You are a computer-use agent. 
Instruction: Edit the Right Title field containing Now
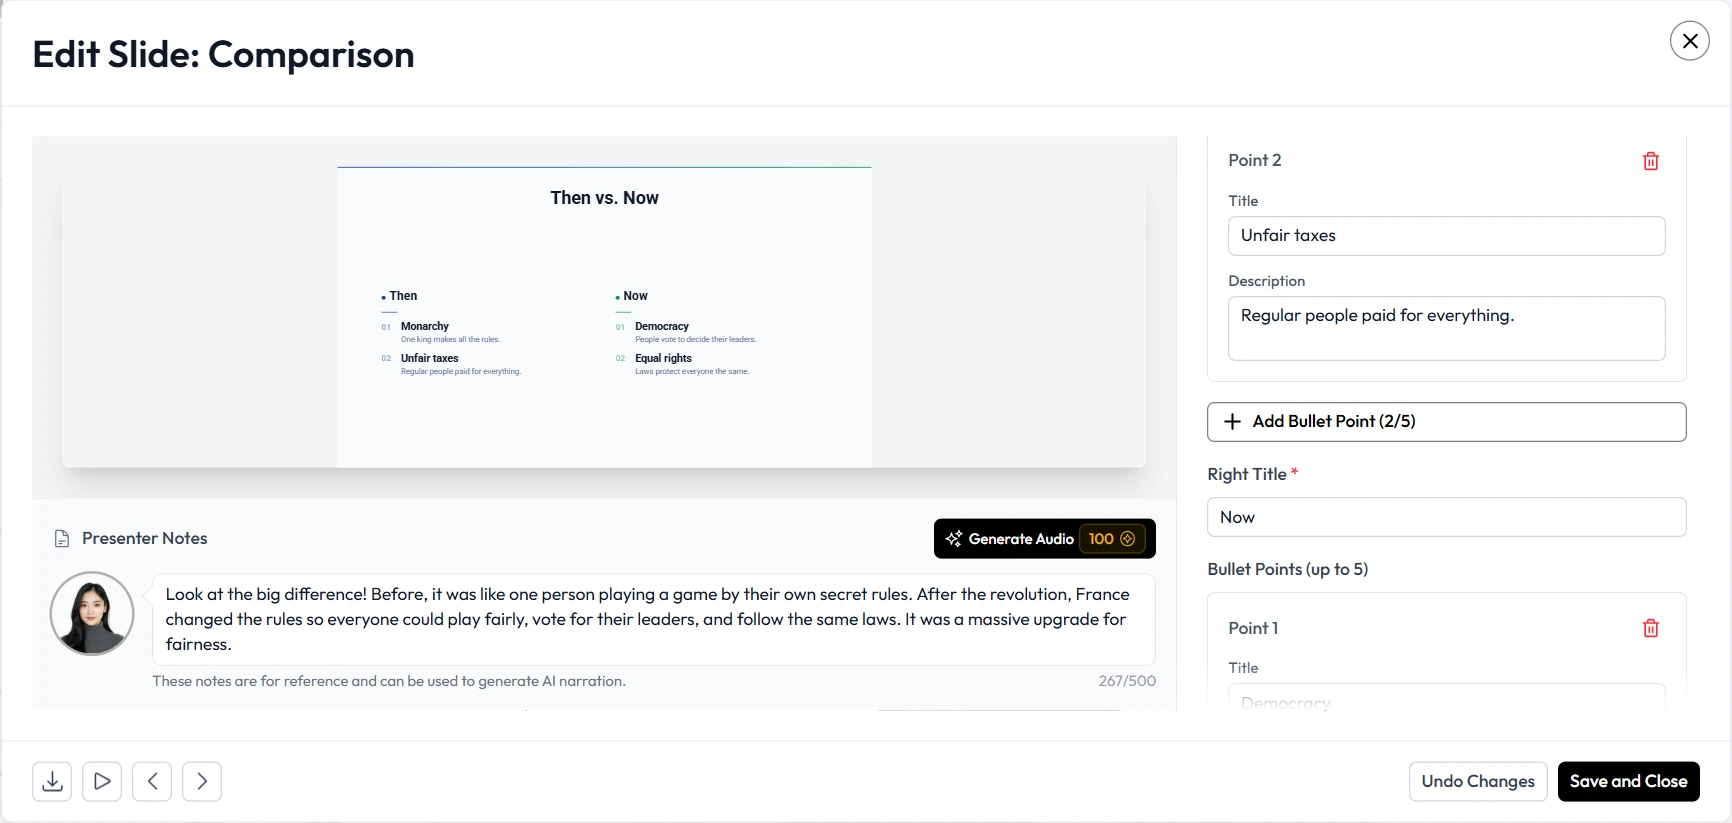1447,517
